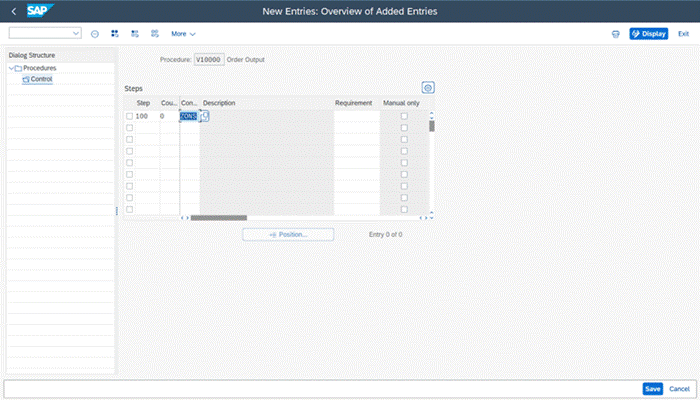The image size is (700, 400).
Task: Click the horizontal scrollbar under Steps table
Action: click(218, 217)
